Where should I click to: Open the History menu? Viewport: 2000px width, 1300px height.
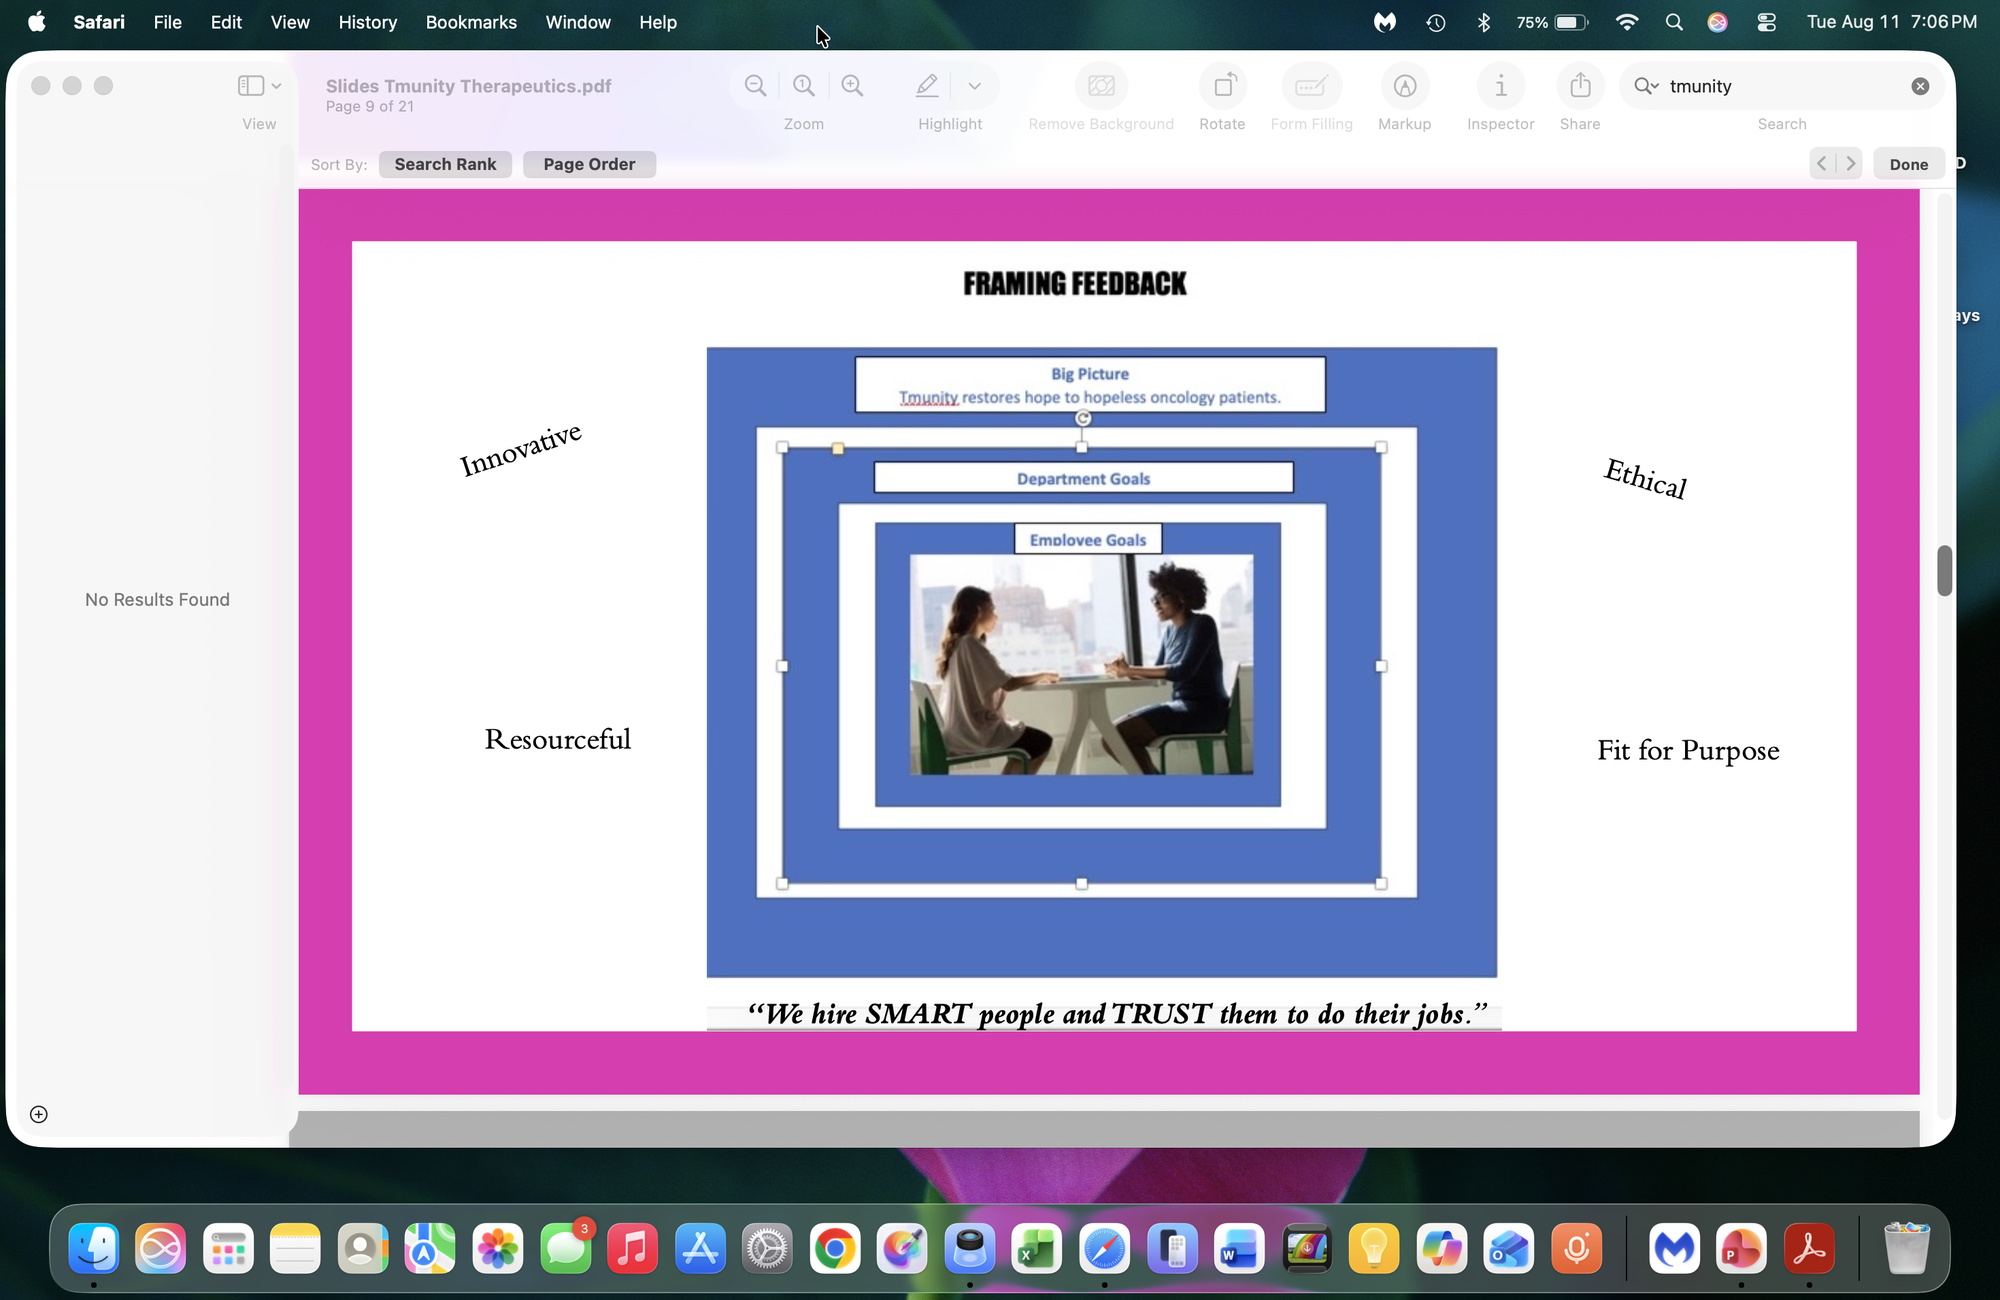coord(368,22)
